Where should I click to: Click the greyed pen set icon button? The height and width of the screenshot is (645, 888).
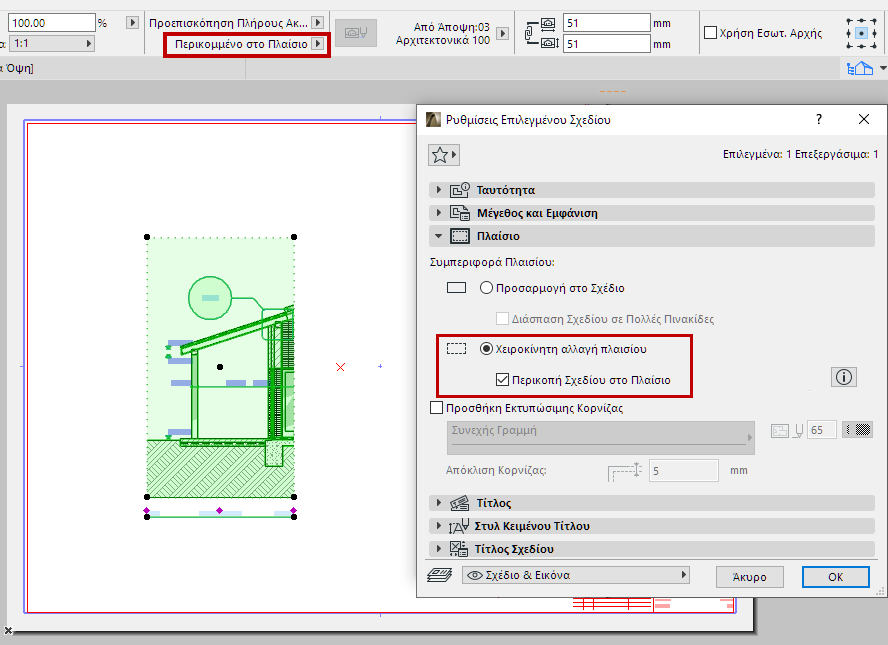(356, 33)
